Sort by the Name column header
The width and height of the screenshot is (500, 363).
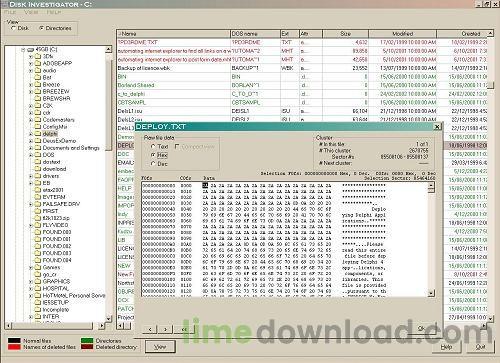(x=173, y=34)
